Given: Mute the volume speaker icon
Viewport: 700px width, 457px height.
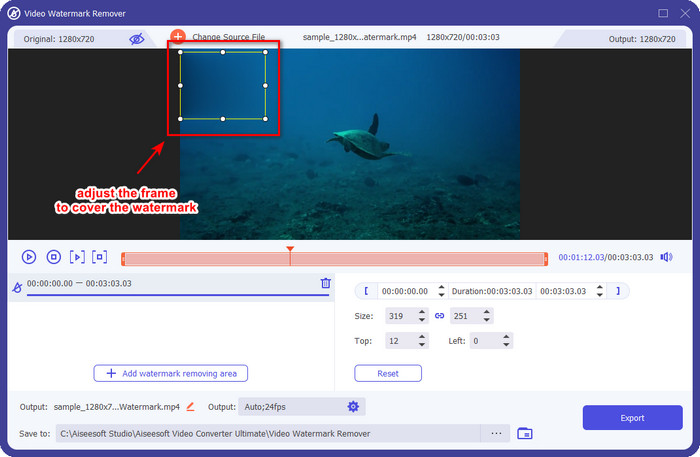Looking at the screenshot, I should [x=667, y=257].
